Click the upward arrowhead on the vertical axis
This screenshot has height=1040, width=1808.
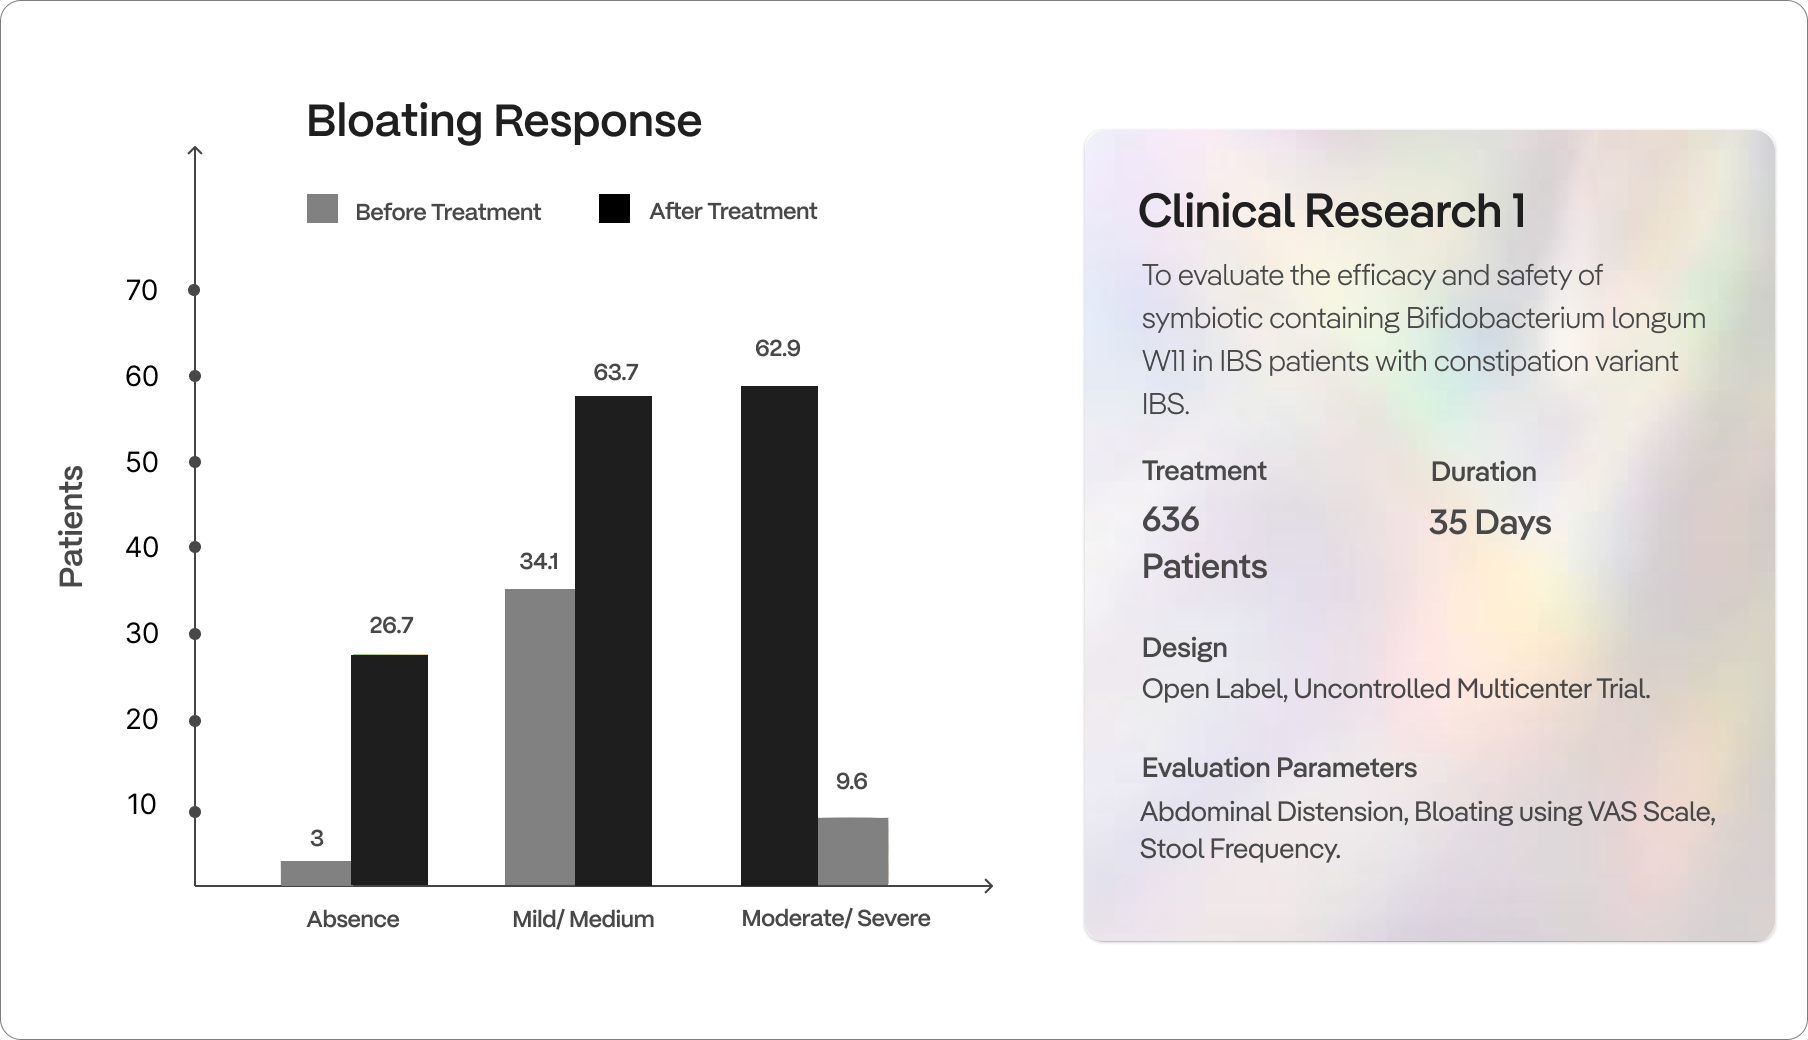[x=195, y=151]
